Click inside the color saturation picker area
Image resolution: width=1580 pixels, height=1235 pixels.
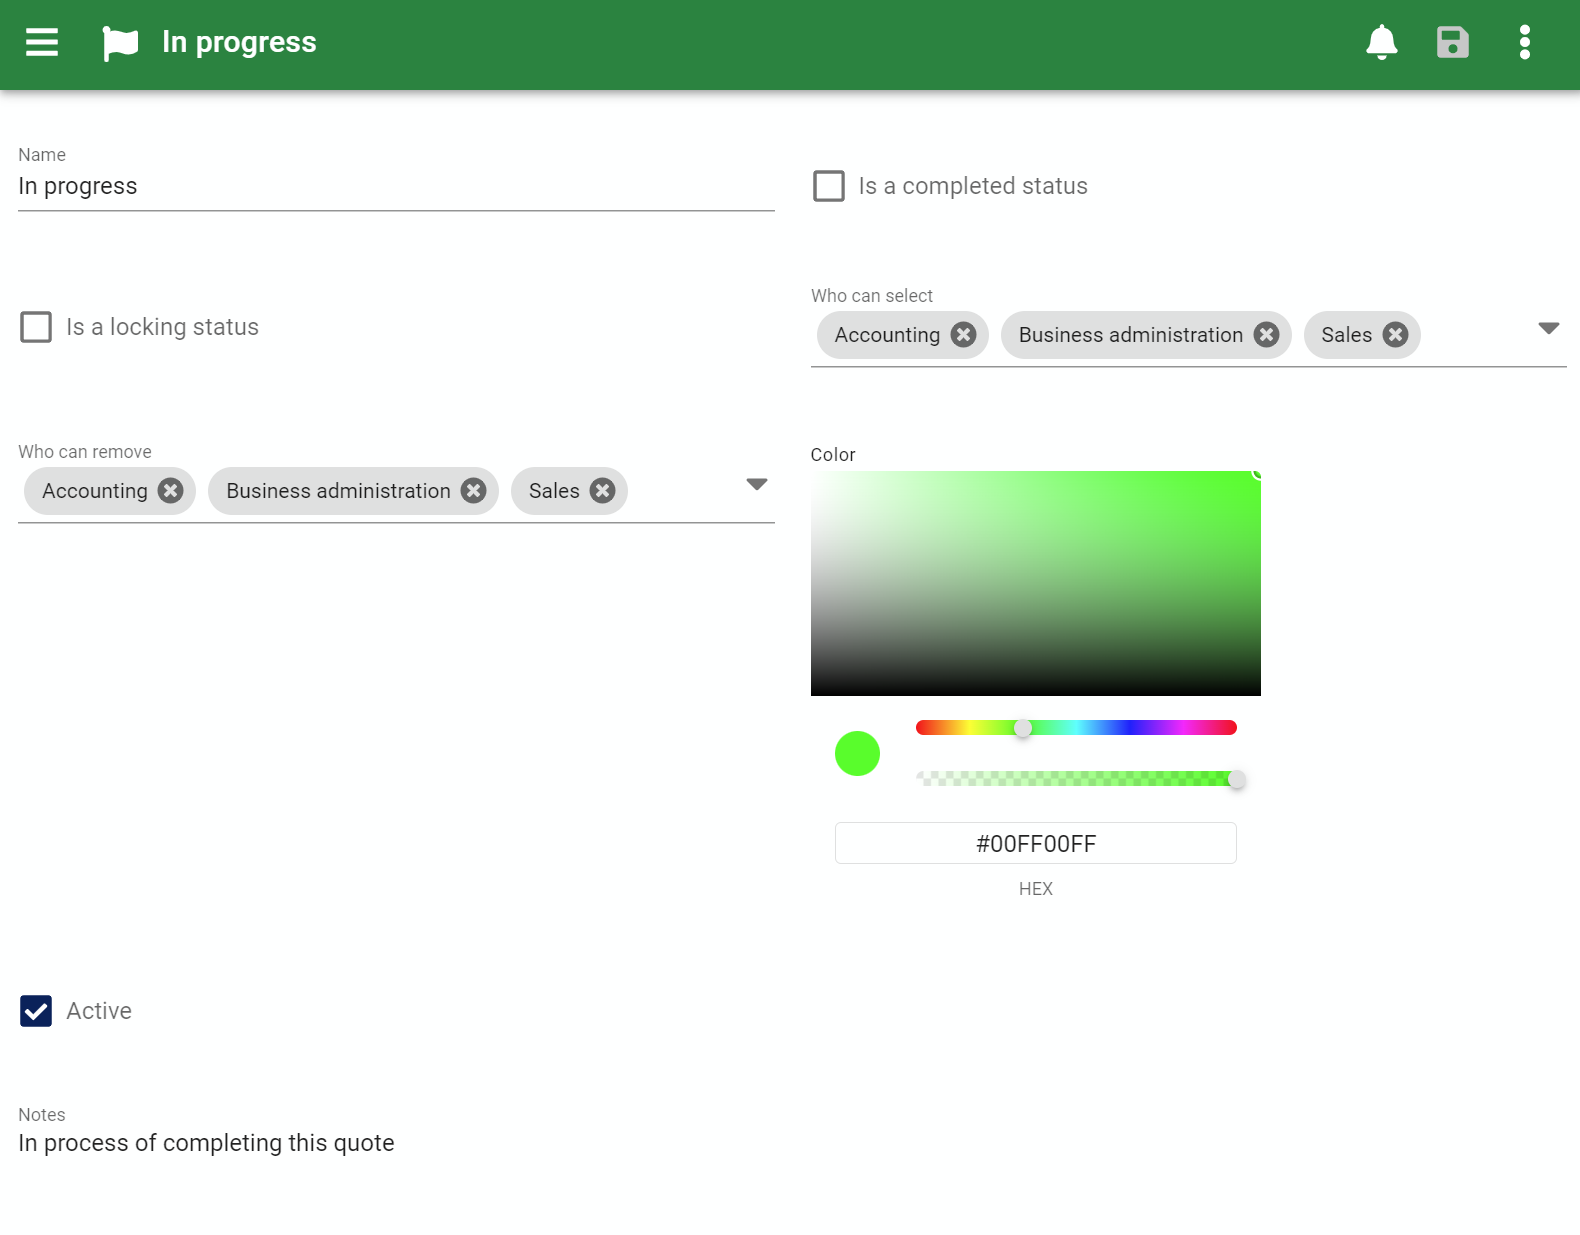(1035, 583)
